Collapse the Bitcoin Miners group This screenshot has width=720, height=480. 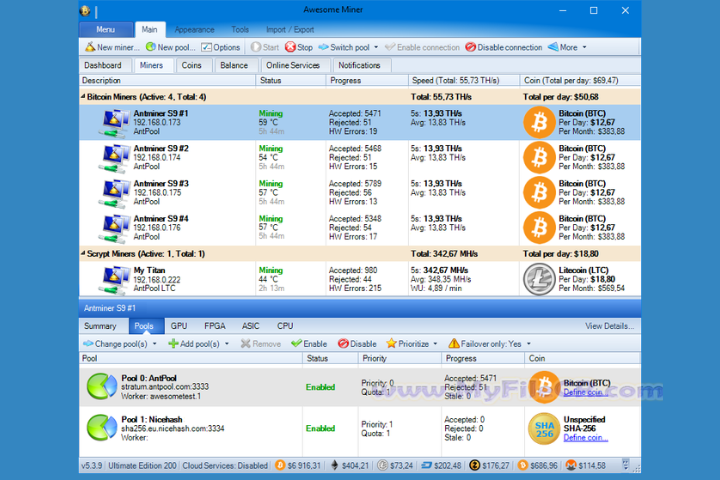click(x=83, y=96)
